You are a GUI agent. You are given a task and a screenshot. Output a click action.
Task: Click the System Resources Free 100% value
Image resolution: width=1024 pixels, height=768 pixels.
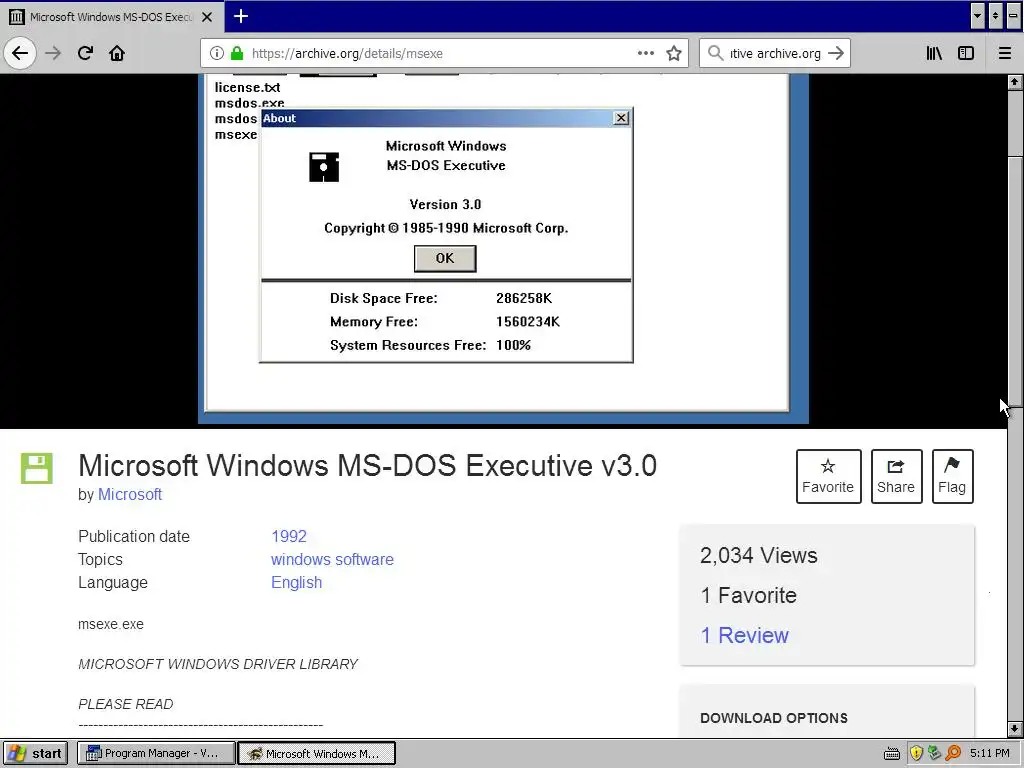513,345
